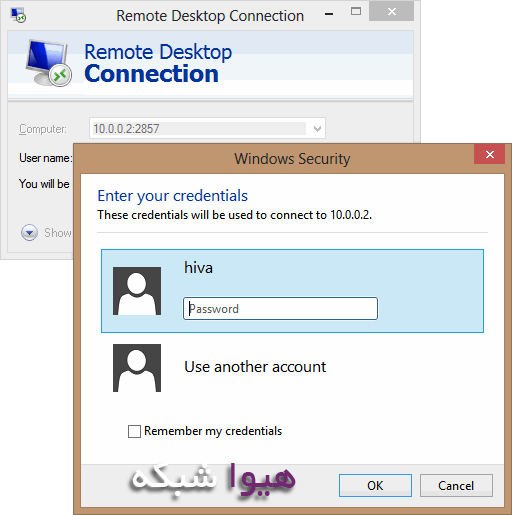The width and height of the screenshot is (512, 515).
Task: Click the Use another account avatar picture
Action: click(x=137, y=368)
